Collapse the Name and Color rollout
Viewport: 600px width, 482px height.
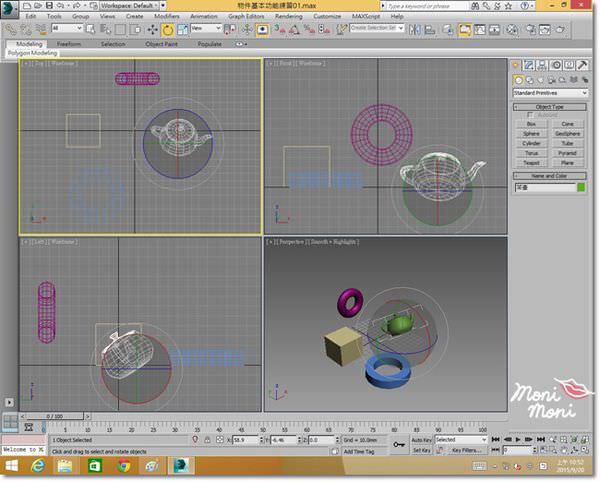pyautogui.click(x=551, y=175)
